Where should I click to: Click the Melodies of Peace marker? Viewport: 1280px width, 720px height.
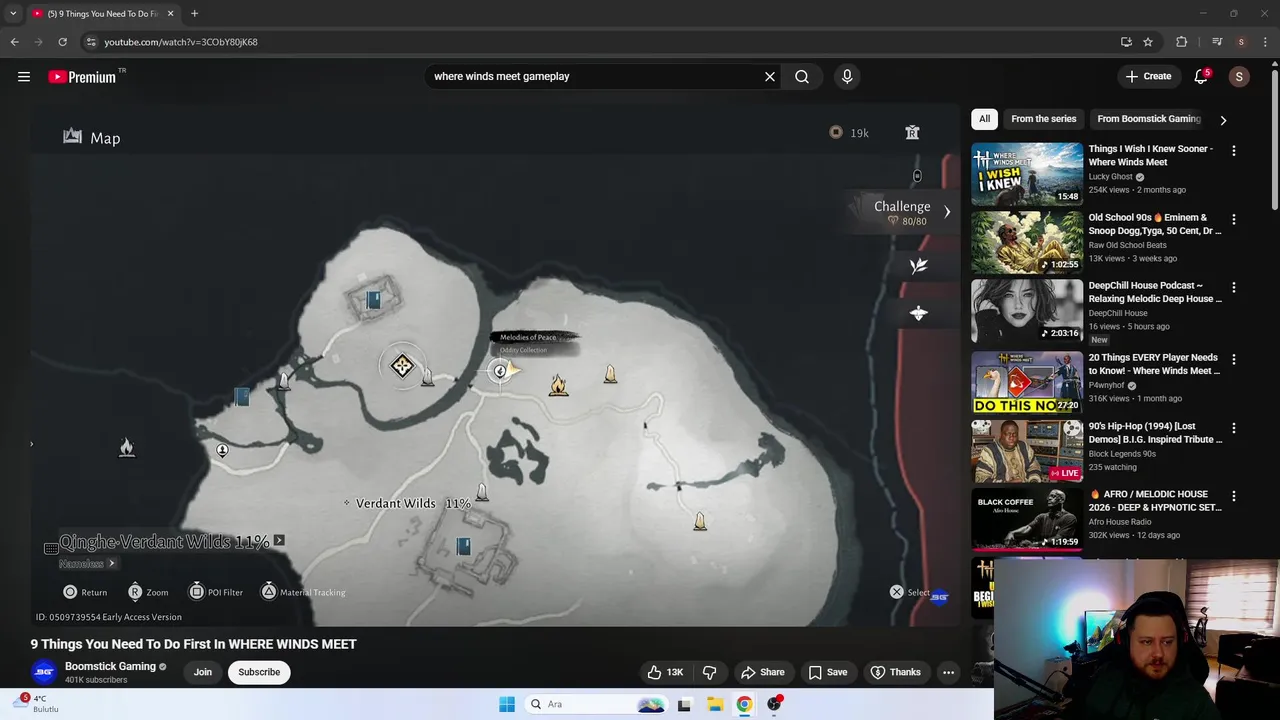click(500, 371)
